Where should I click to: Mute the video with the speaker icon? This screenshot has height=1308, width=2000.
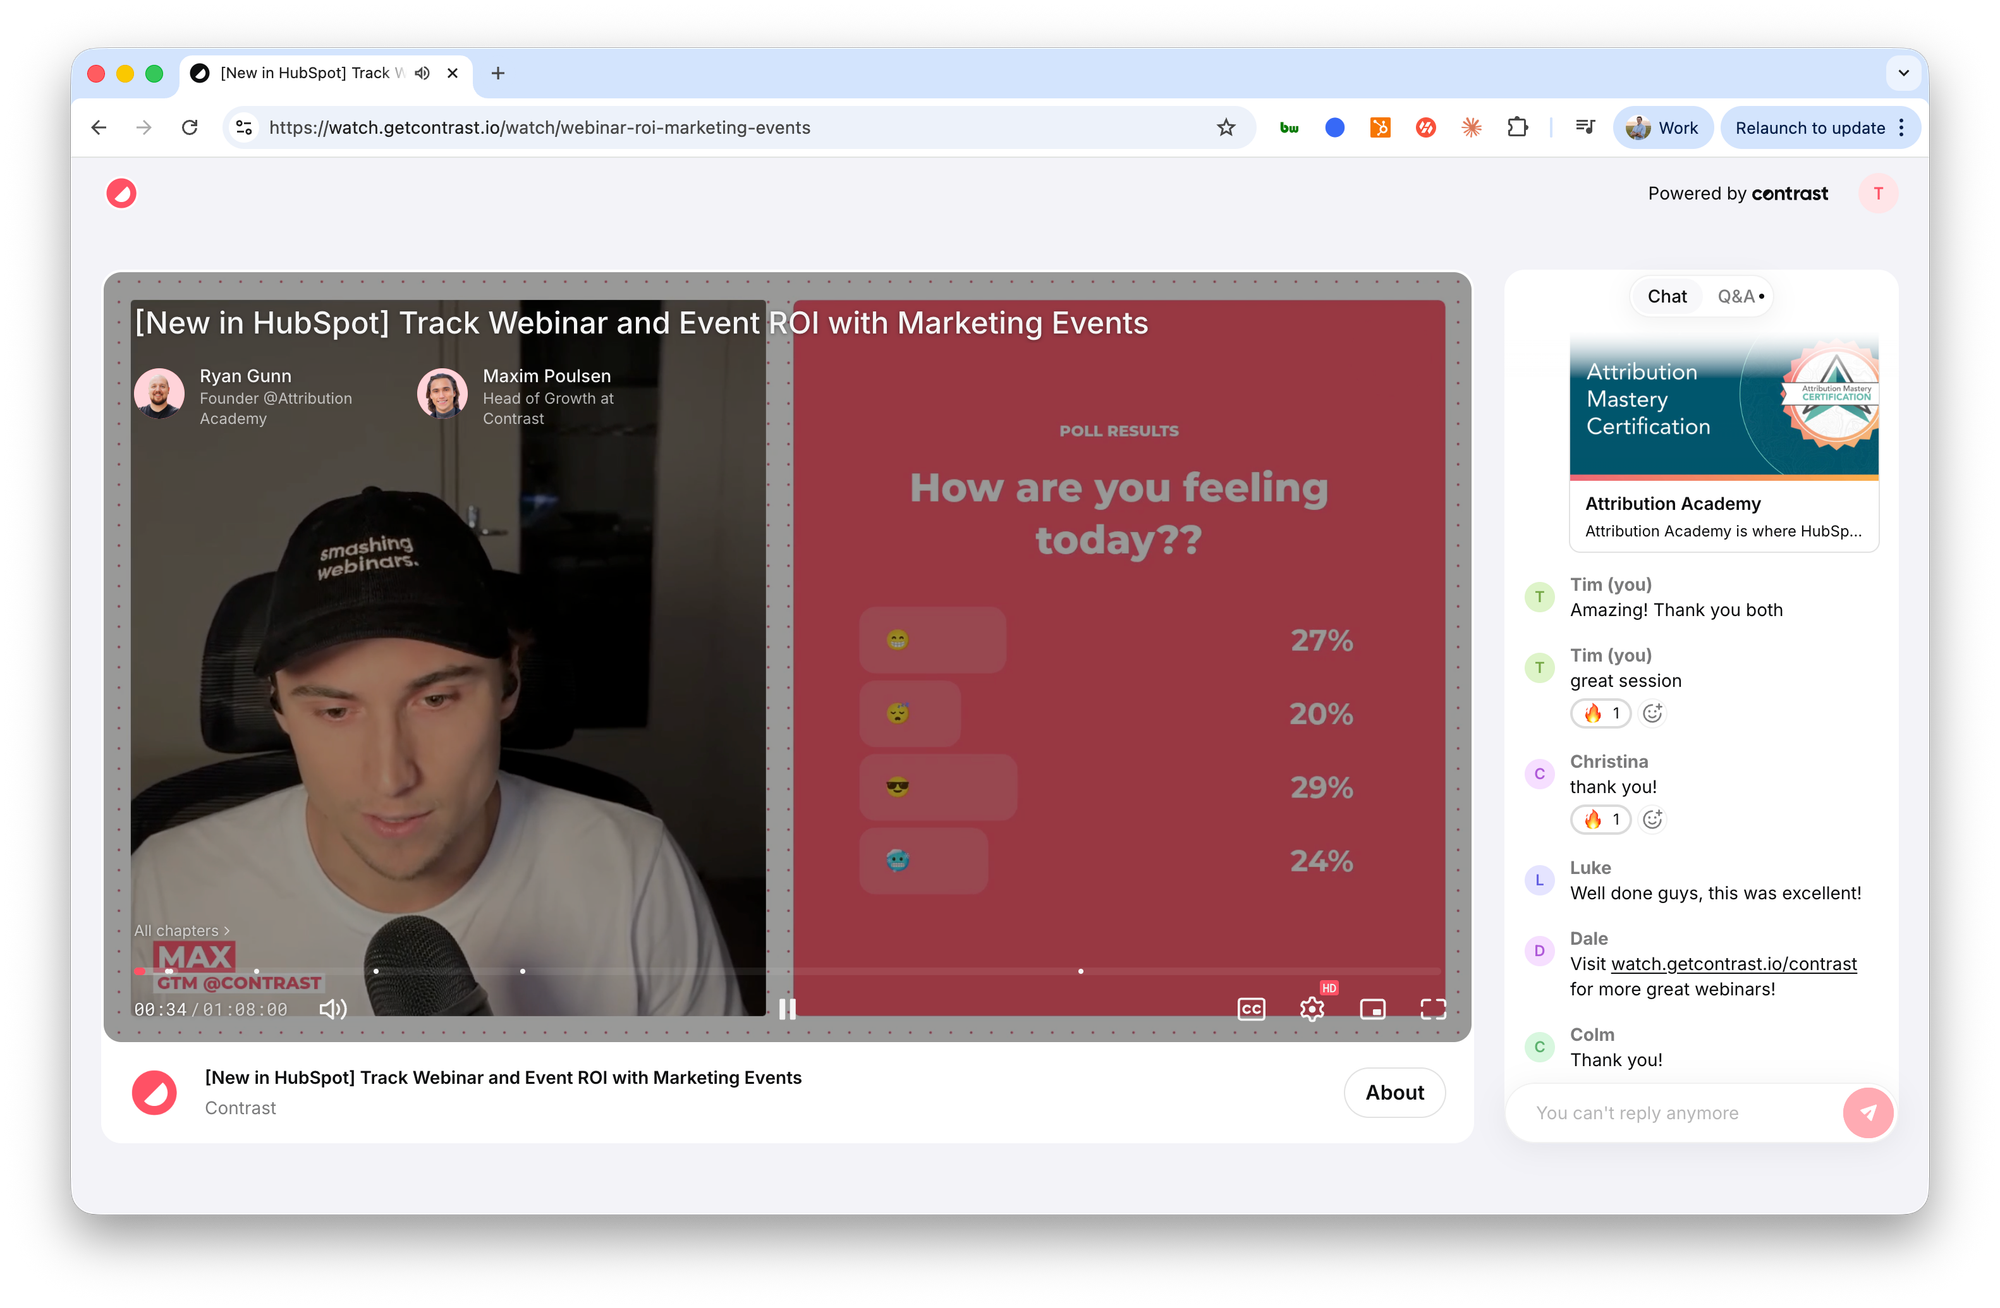pos(333,1009)
